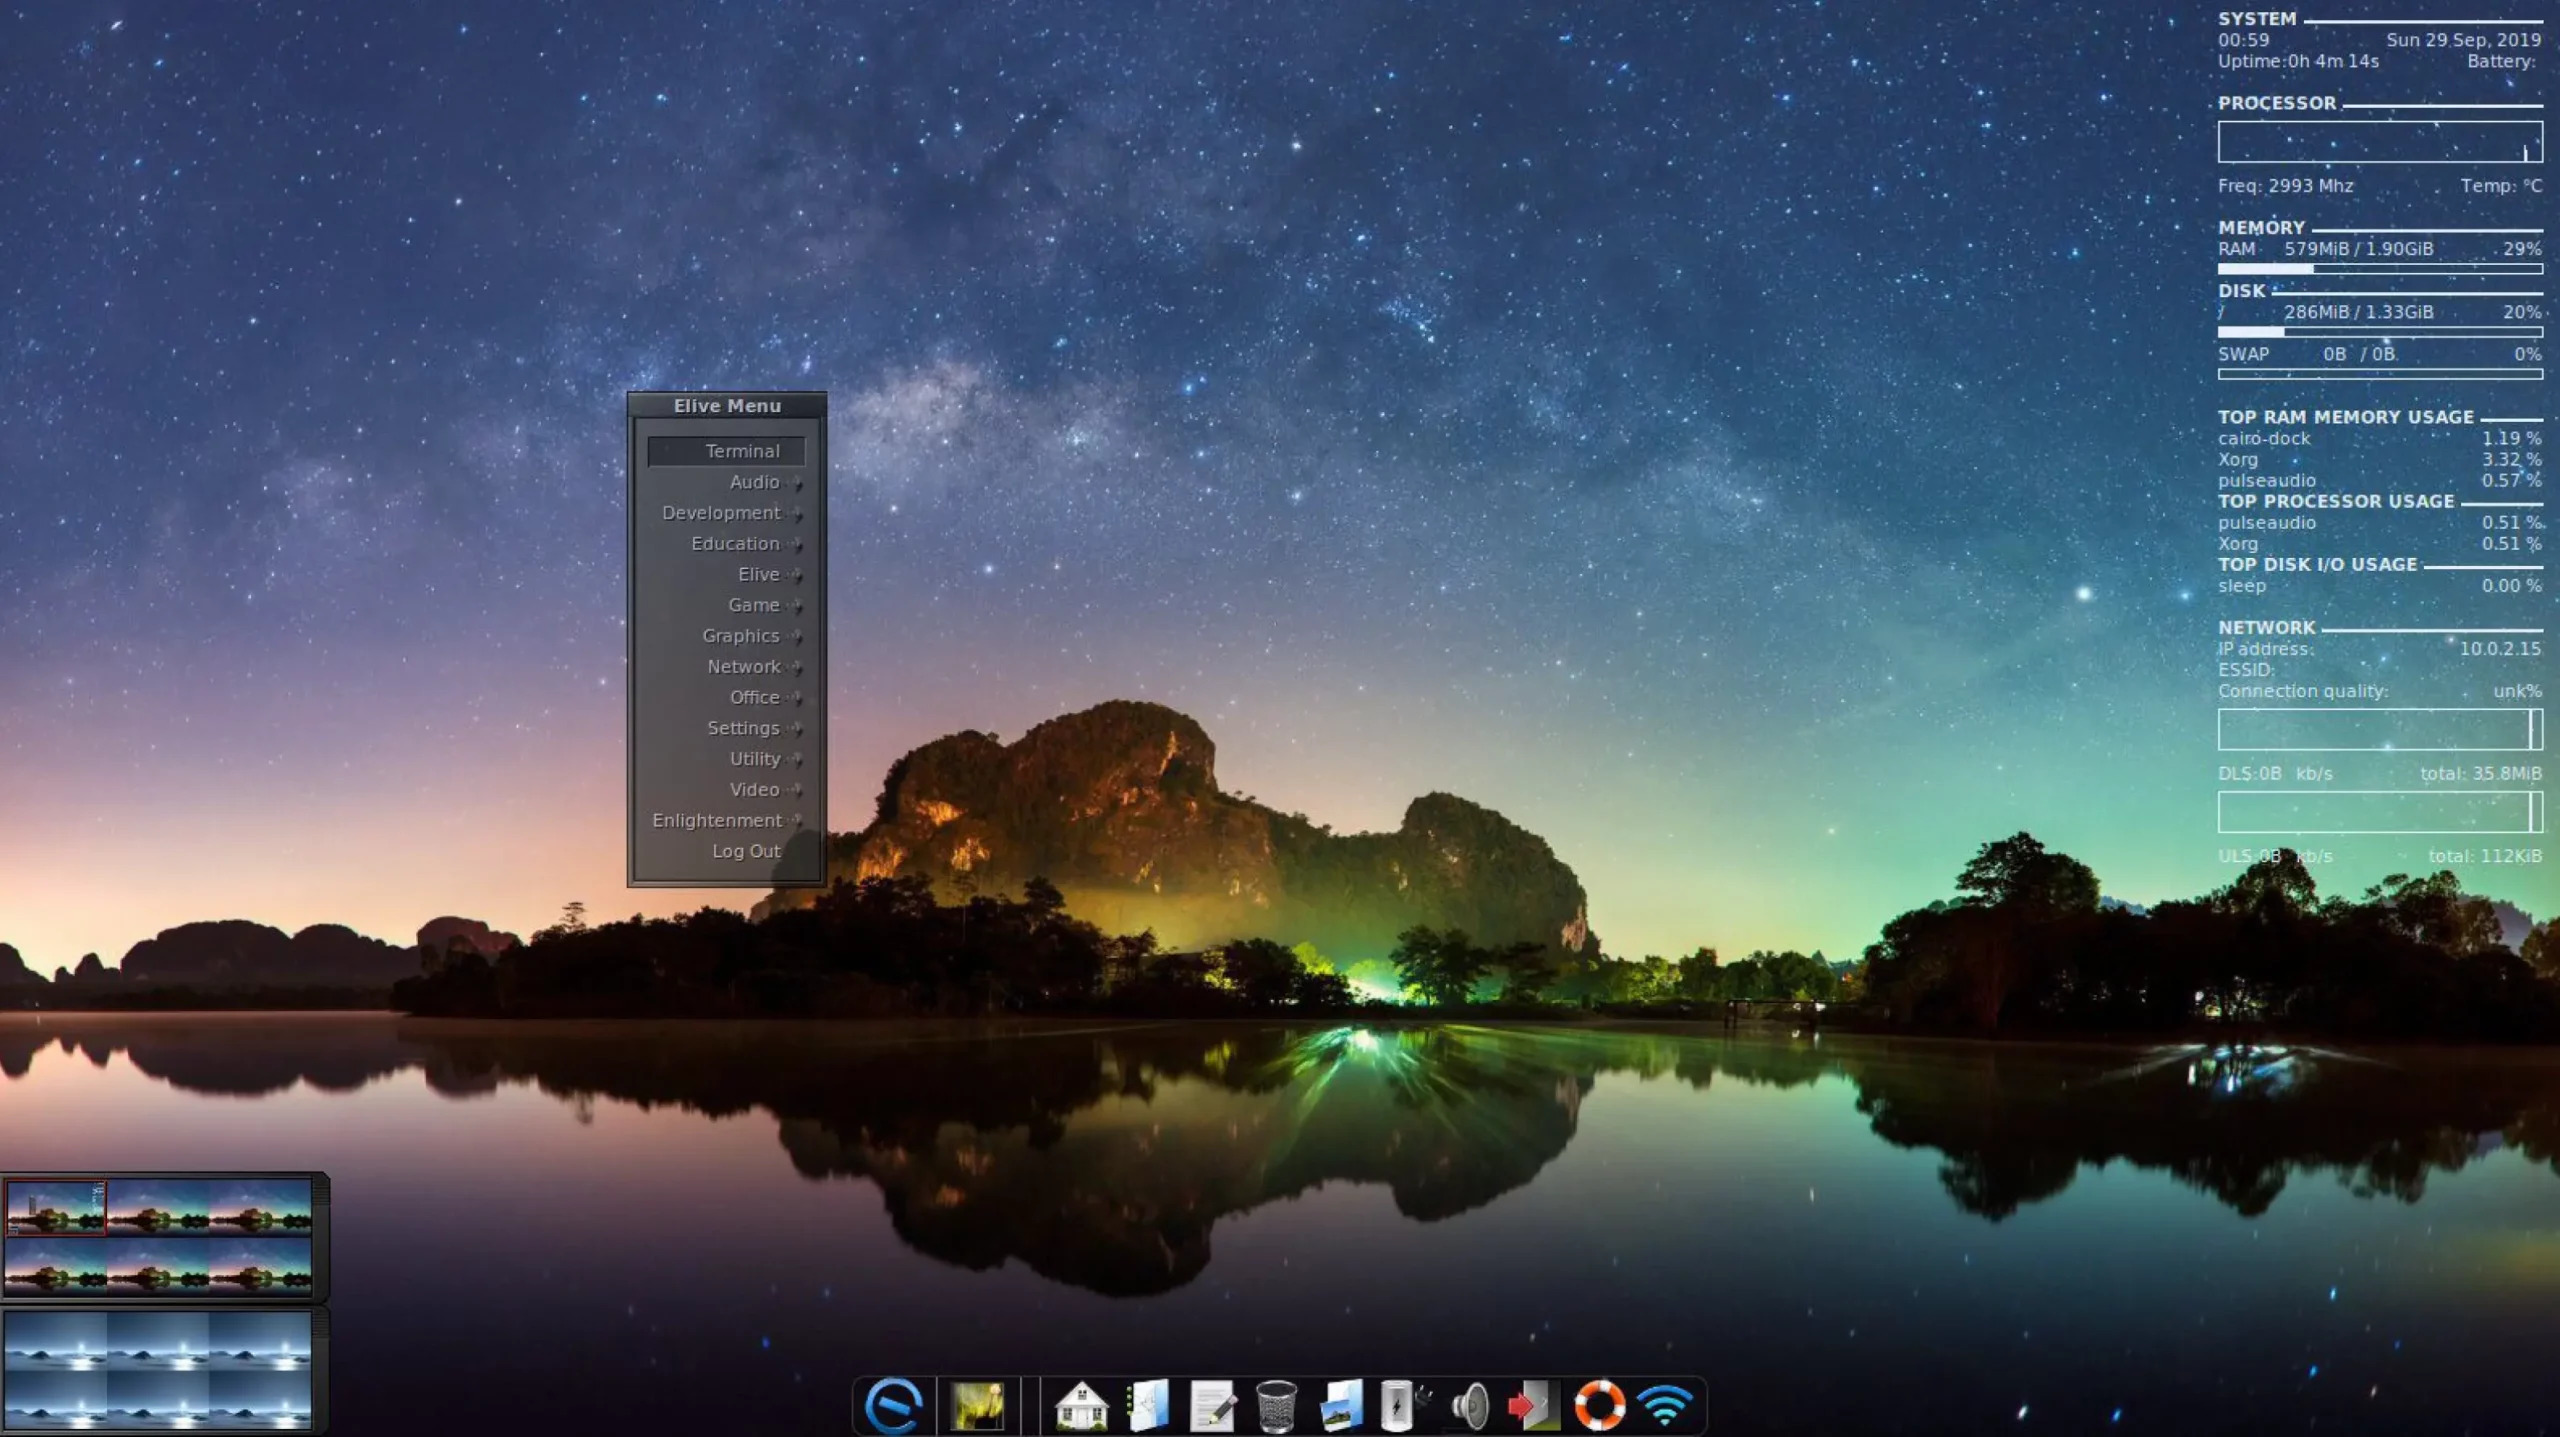Click the Elive logo dock icon
The image size is (2560, 1437).
pyautogui.click(x=892, y=1405)
